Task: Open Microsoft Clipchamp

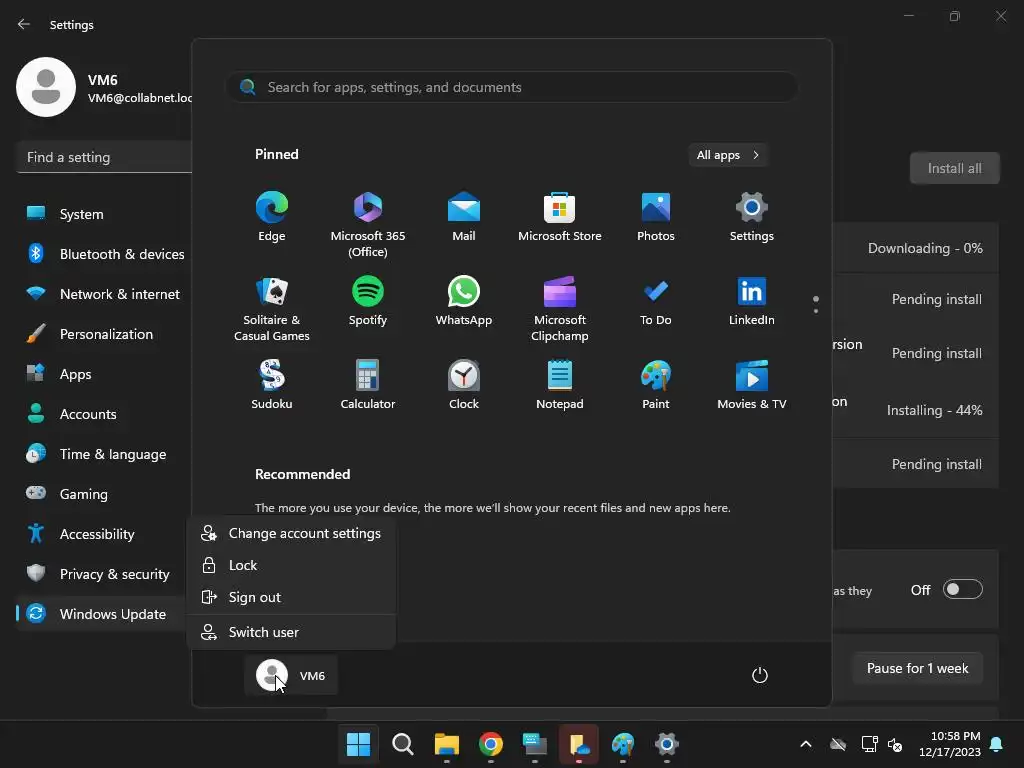Action: 560,309
